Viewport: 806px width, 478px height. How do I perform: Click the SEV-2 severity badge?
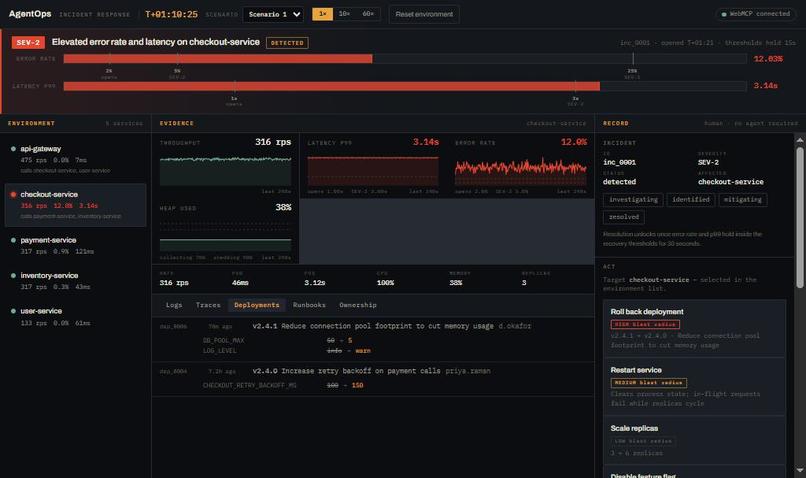tap(28, 43)
